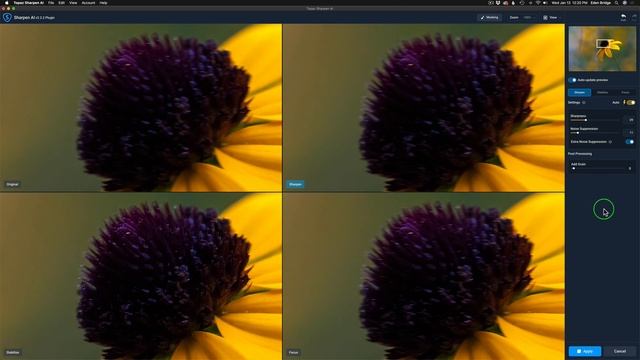This screenshot has width=640, height=360.
Task: Open the Account menu
Action: pos(88,3)
